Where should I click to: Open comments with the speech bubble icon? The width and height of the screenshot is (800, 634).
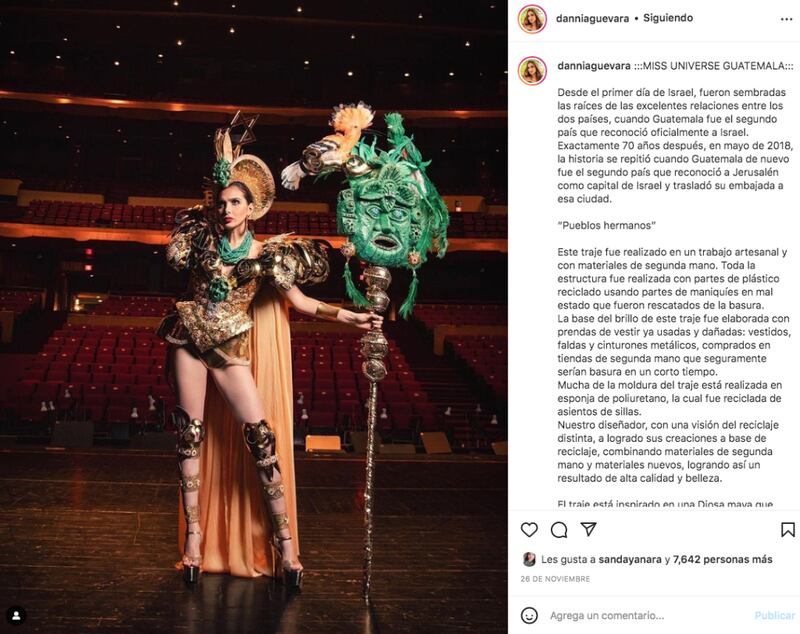[x=559, y=530]
